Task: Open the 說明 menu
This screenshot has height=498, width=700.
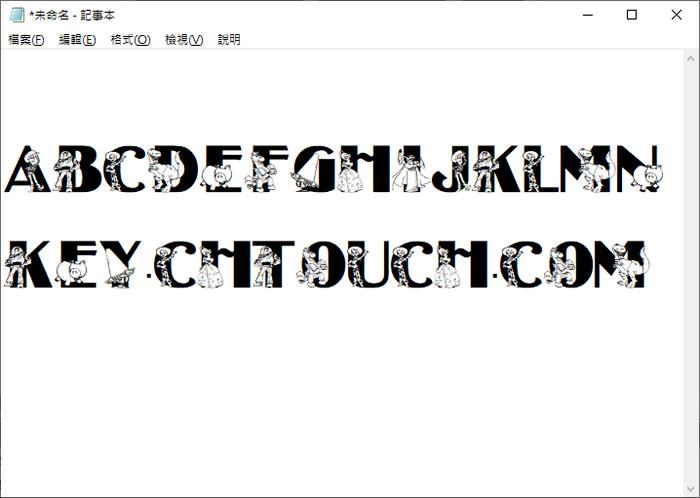Action: 229,40
